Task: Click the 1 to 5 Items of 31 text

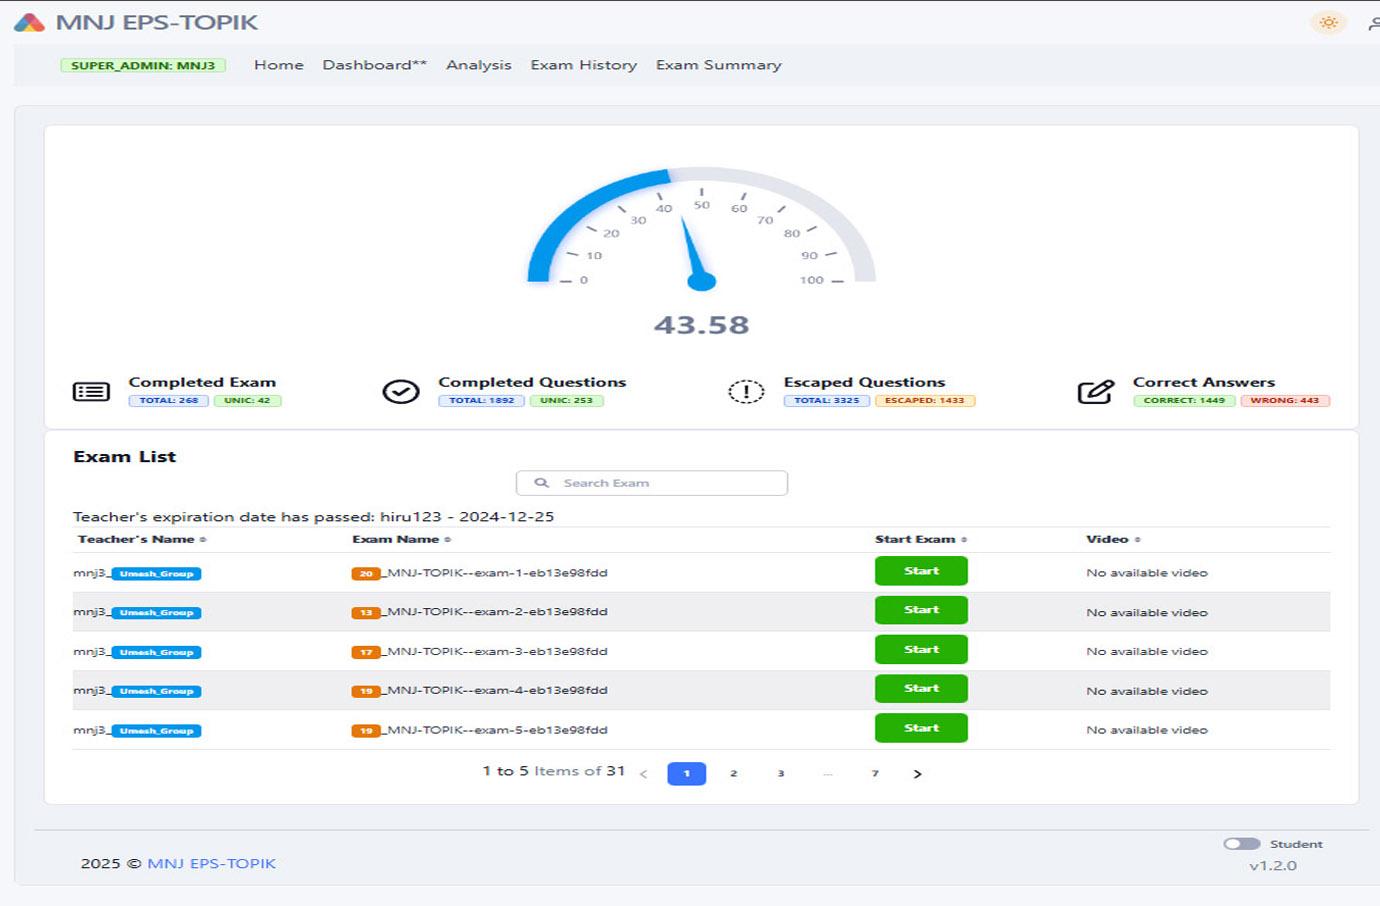Action: click(553, 771)
